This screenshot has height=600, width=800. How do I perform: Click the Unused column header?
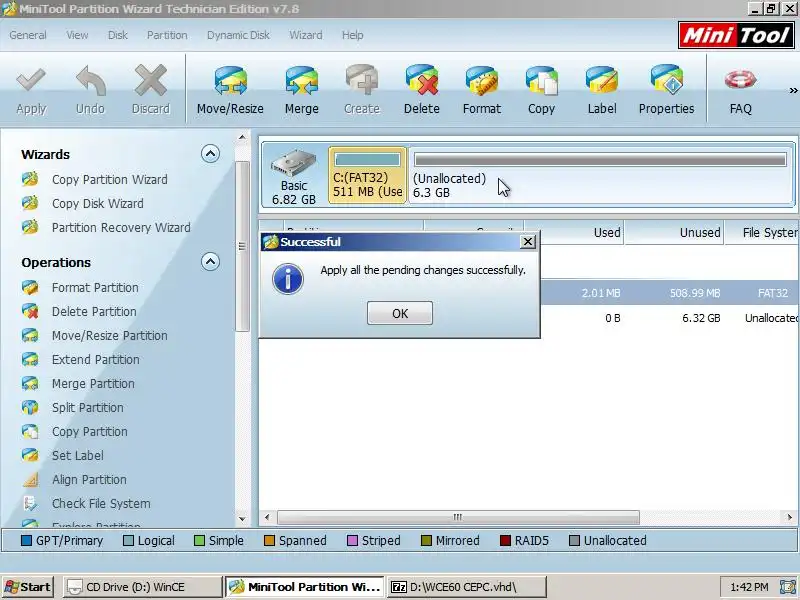click(x=675, y=233)
